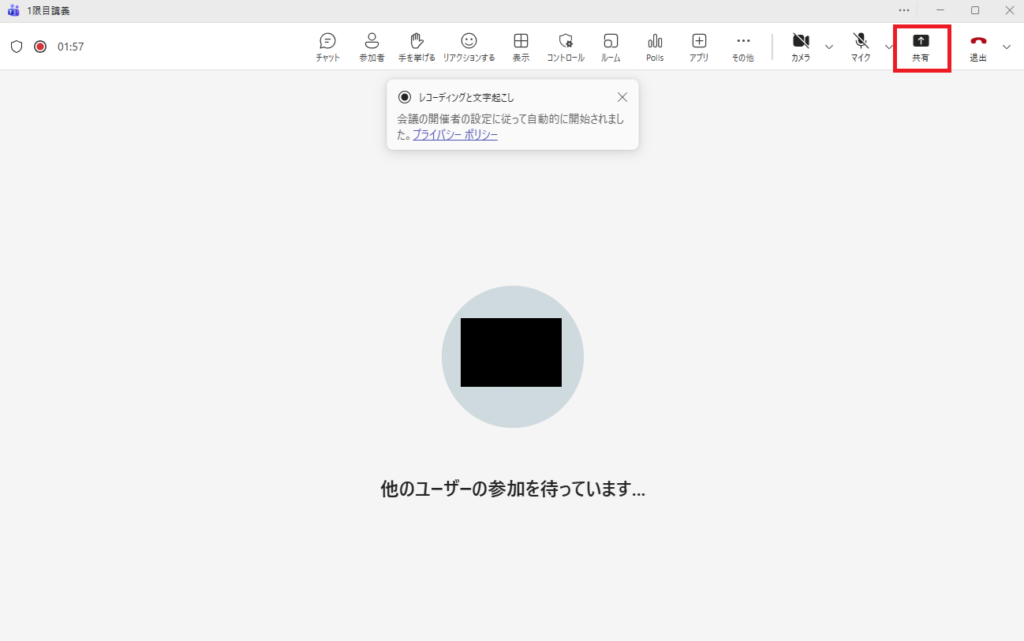This screenshot has width=1024, height=641.
Task: Open the その他 more options menu
Action: click(742, 46)
